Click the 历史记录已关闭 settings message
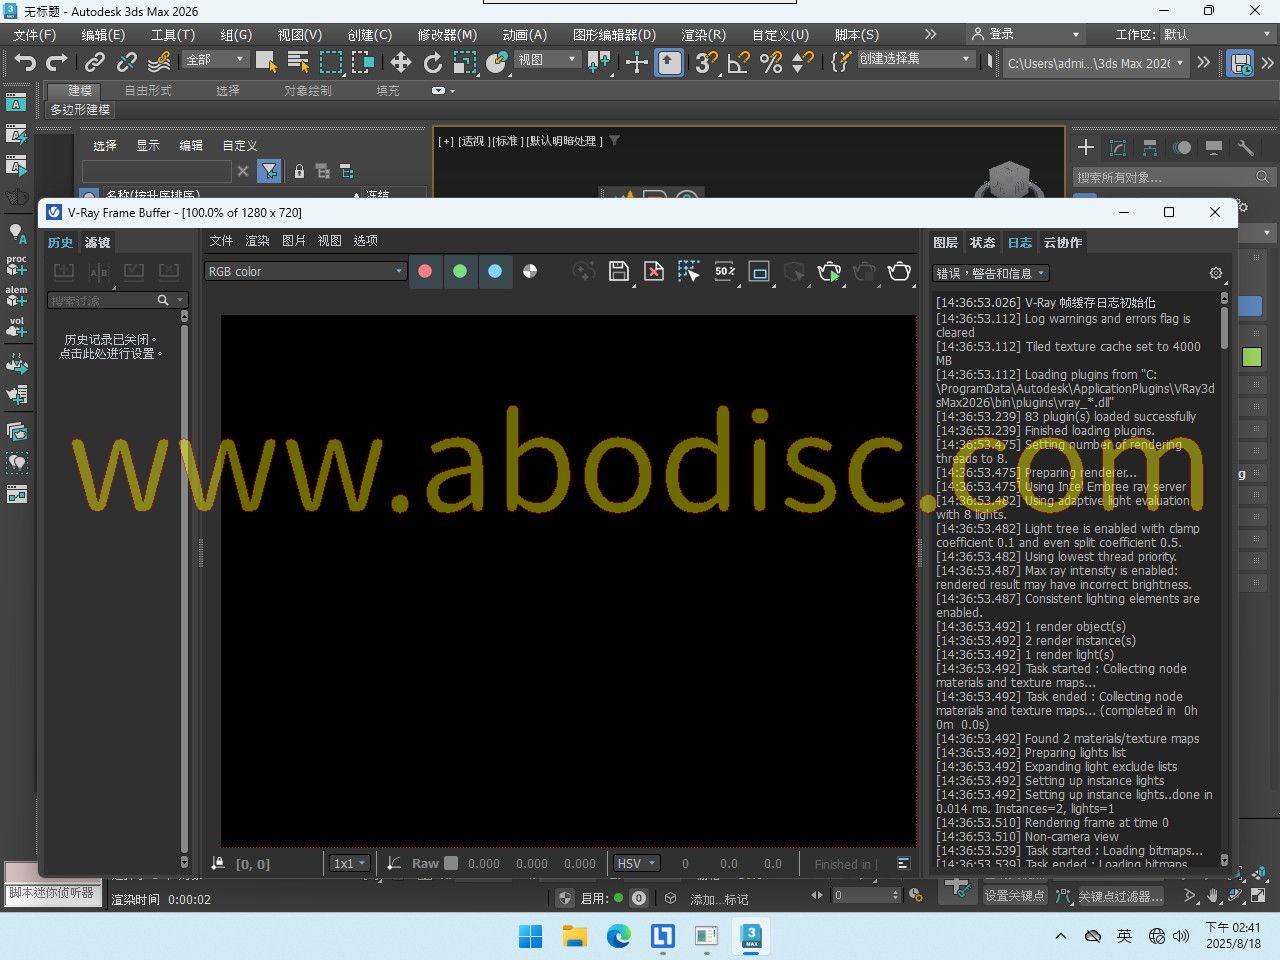This screenshot has width=1280, height=960. [110, 346]
